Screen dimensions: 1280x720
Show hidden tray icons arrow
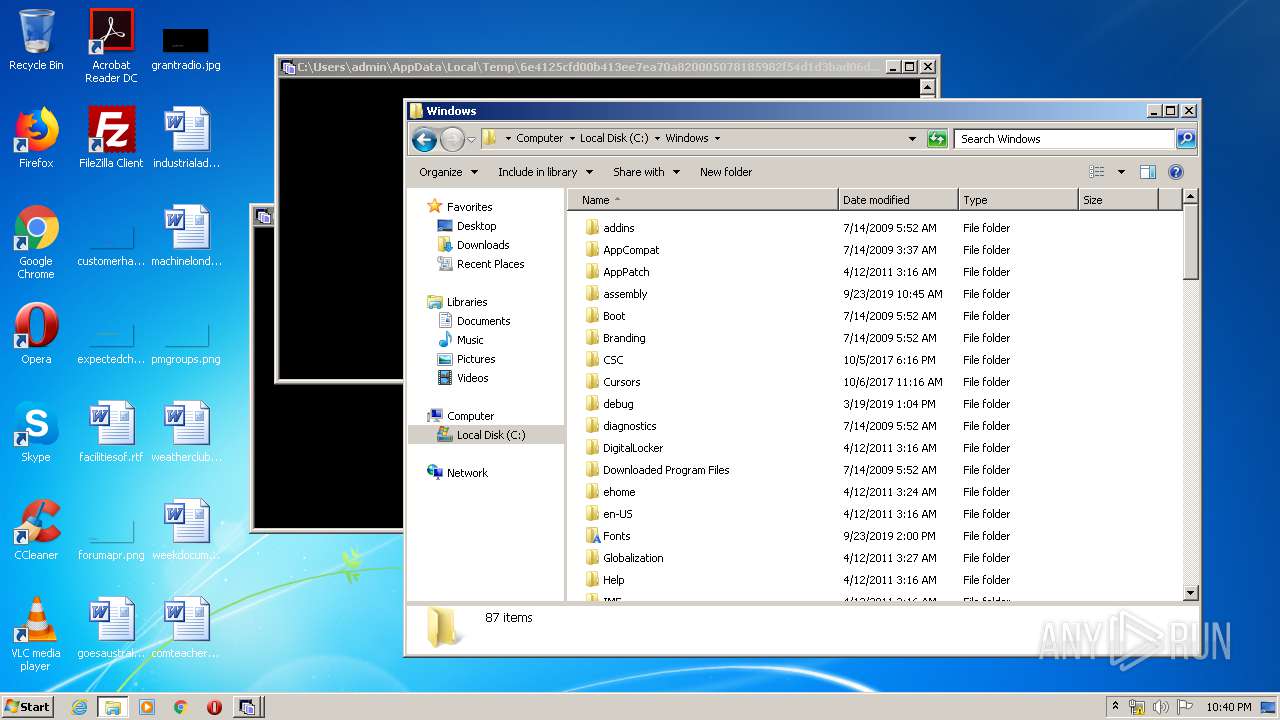click(1115, 706)
